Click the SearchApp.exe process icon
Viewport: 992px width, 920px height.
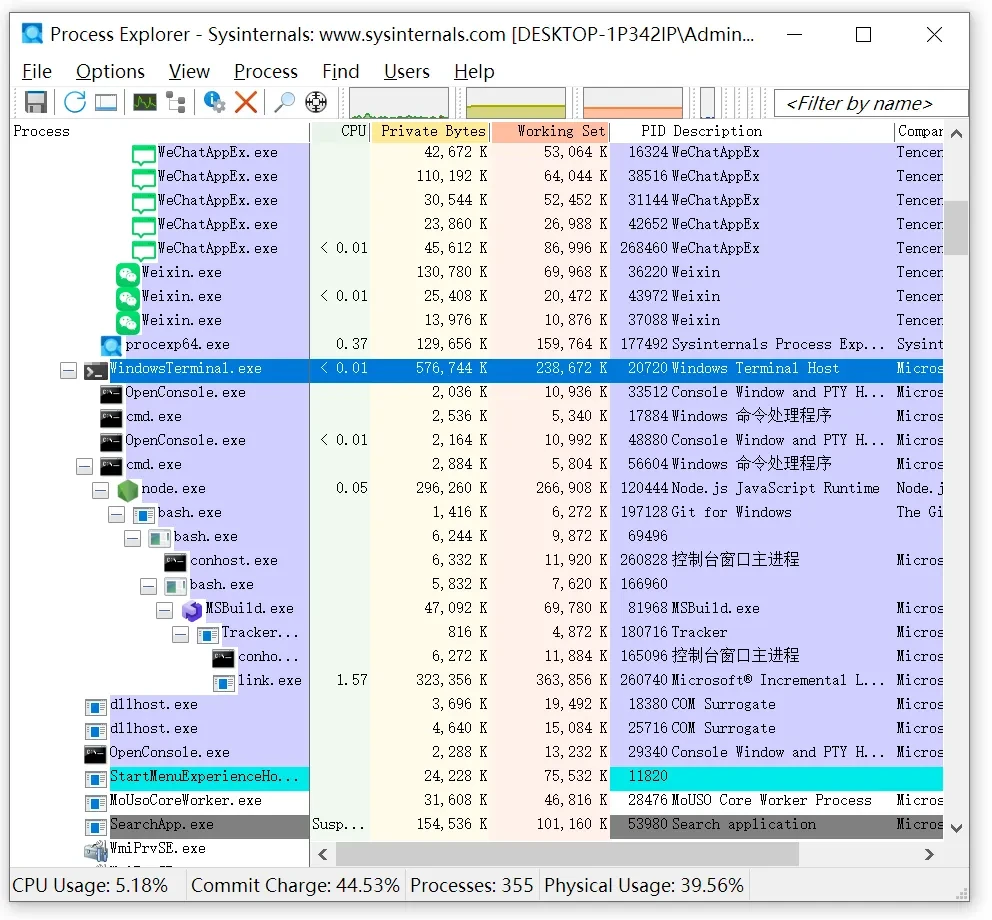point(96,826)
